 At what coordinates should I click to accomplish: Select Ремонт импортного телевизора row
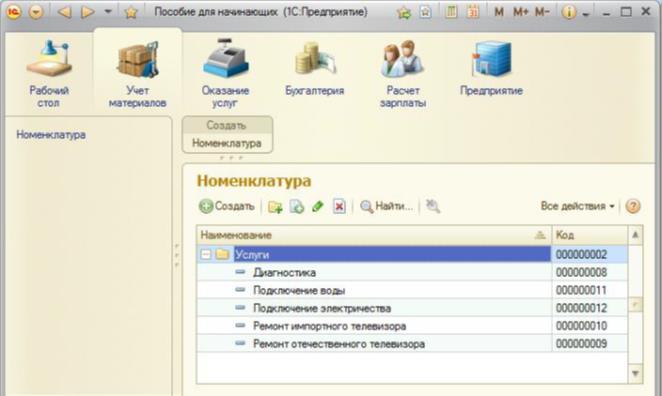pos(412,325)
